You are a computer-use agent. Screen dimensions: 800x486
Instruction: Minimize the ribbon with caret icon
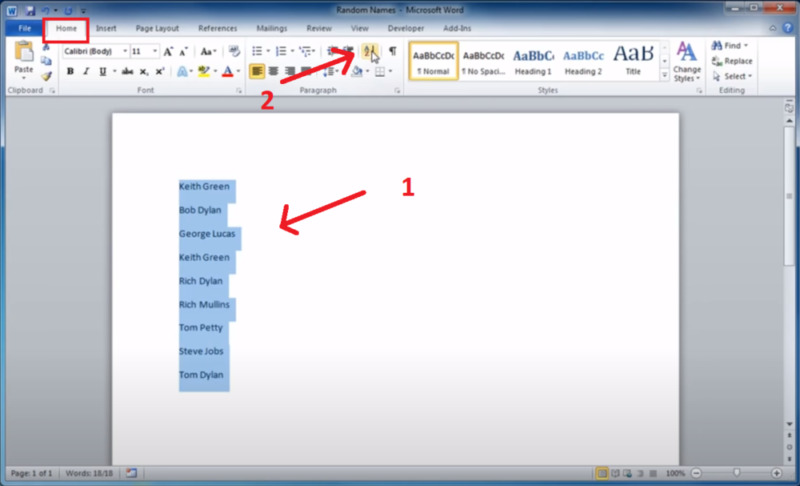coord(772,29)
